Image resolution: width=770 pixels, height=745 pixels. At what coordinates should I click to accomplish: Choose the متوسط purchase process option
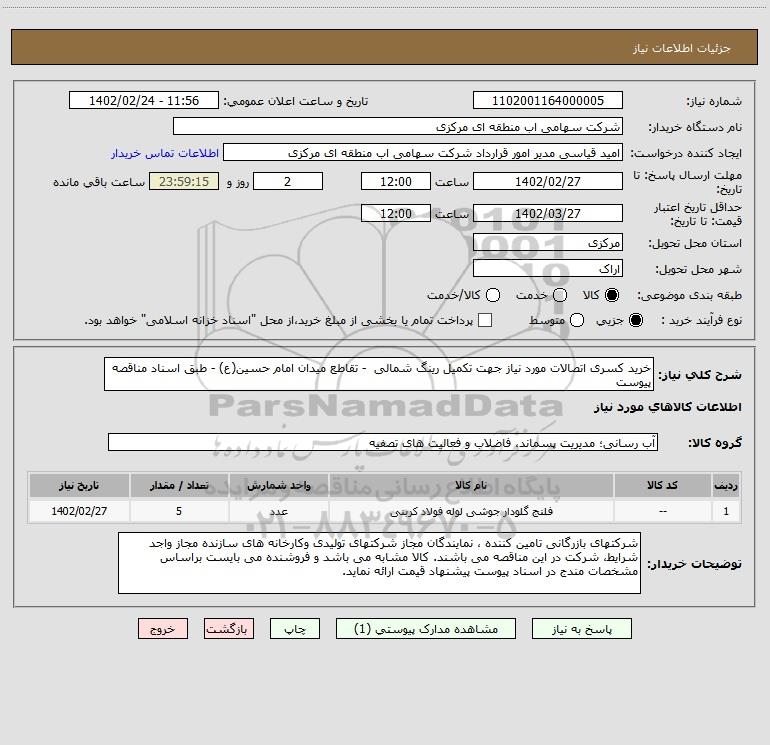tap(577, 320)
